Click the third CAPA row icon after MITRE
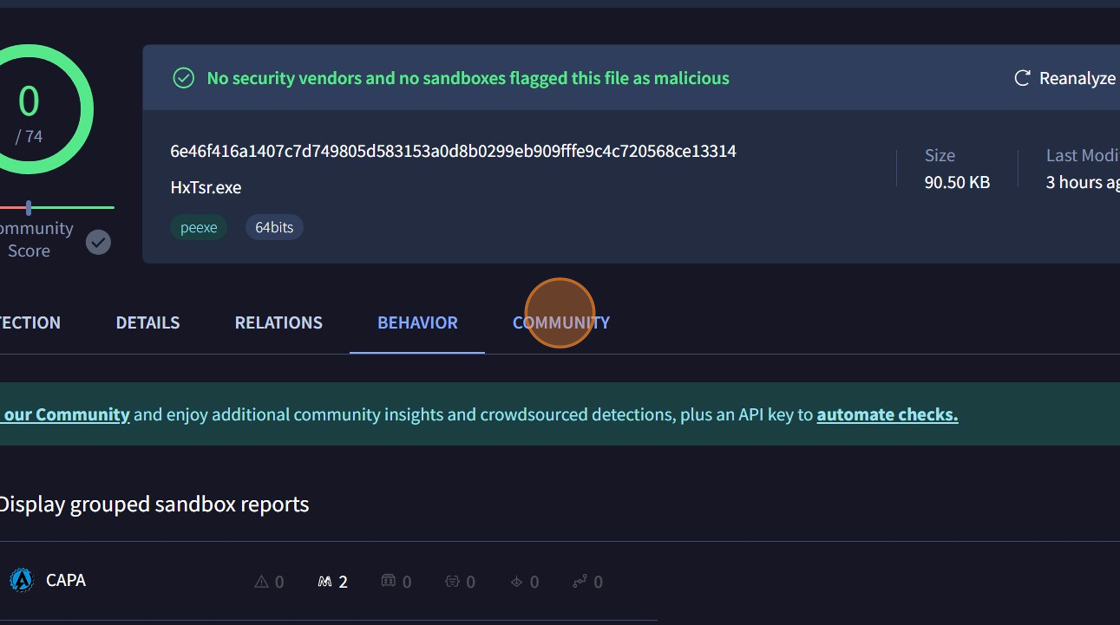1120x625 pixels. (x=389, y=581)
